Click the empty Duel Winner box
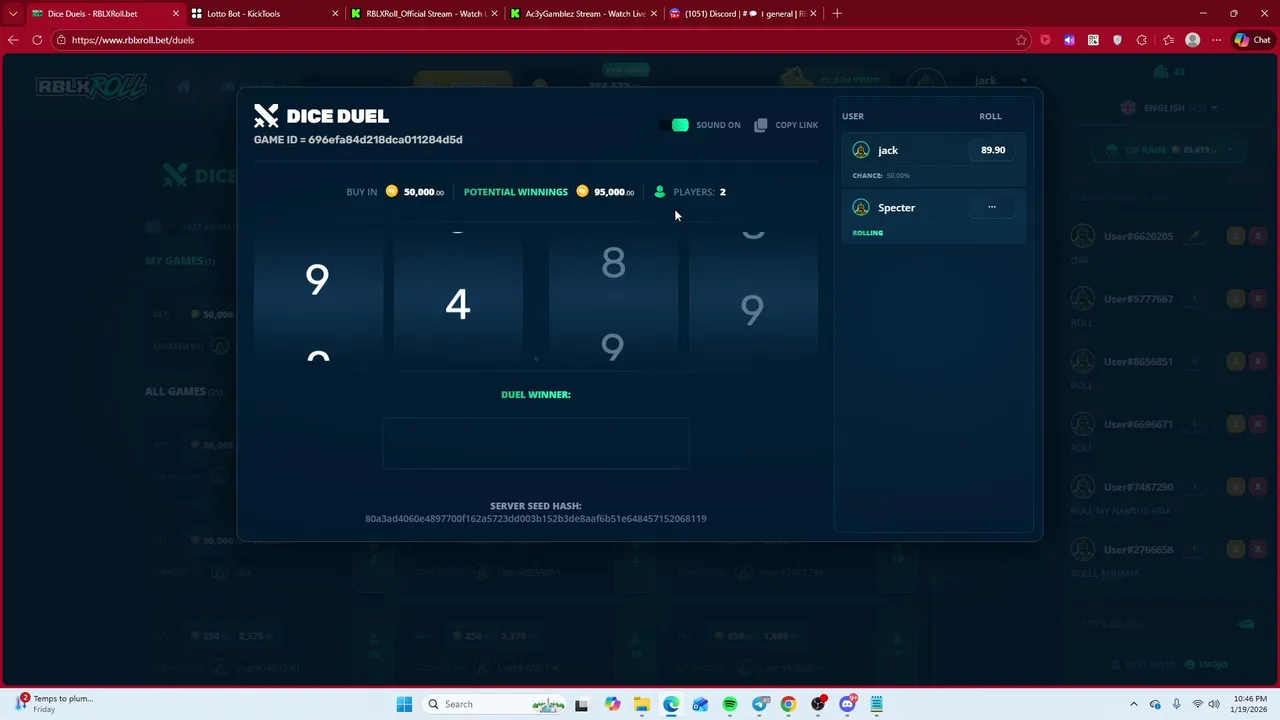Image resolution: width=1280 pixels, height=720 pixels. (x=536, y=443)
